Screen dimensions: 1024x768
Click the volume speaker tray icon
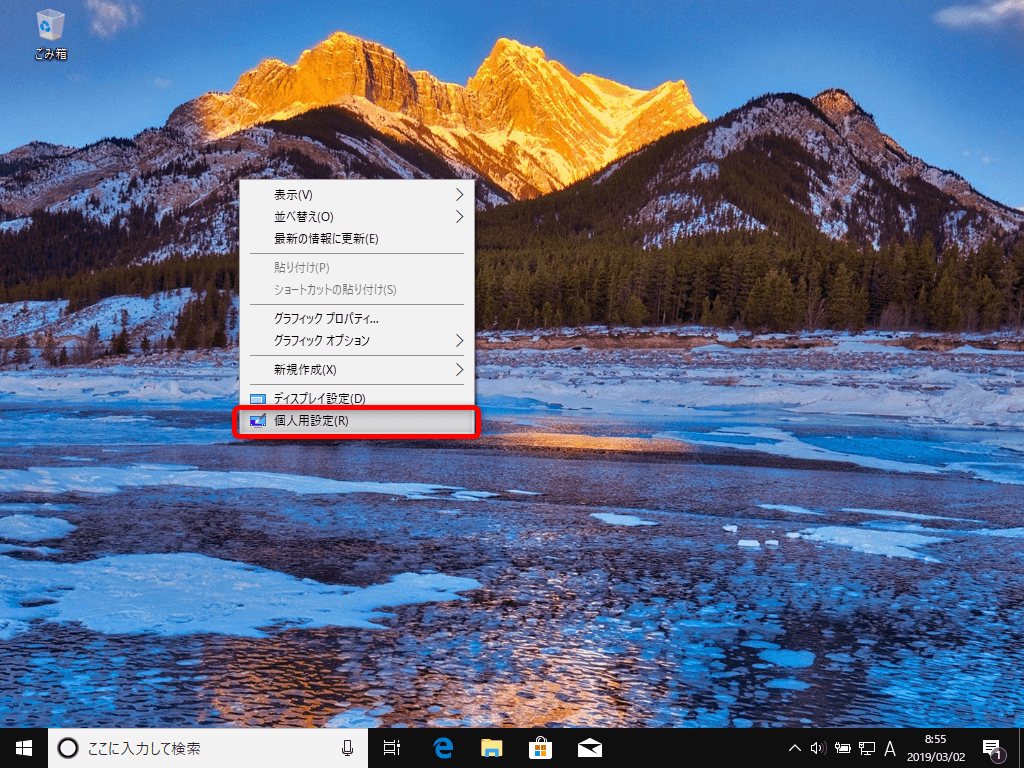click(818, 748)
